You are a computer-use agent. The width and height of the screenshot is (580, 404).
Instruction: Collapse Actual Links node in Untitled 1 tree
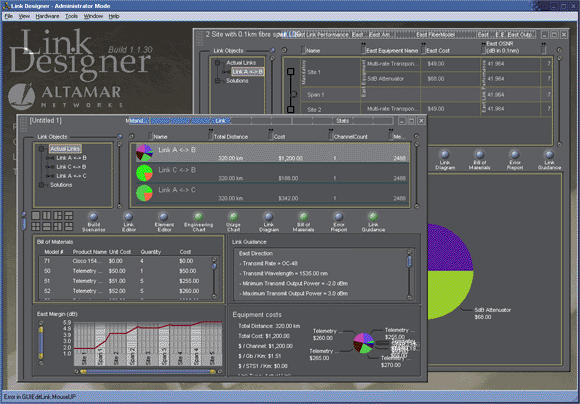[42, 149]
